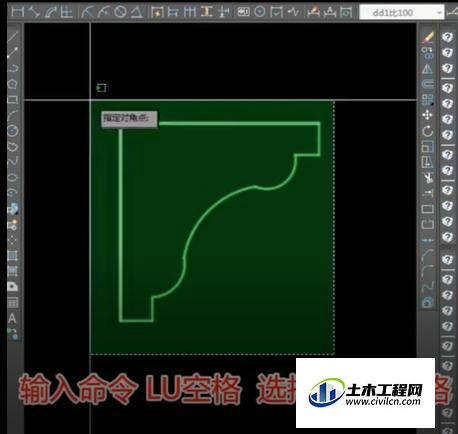Screen dimensions: 458x434
Task: Select the Point draw tool
Action: (x=12, y=240)
